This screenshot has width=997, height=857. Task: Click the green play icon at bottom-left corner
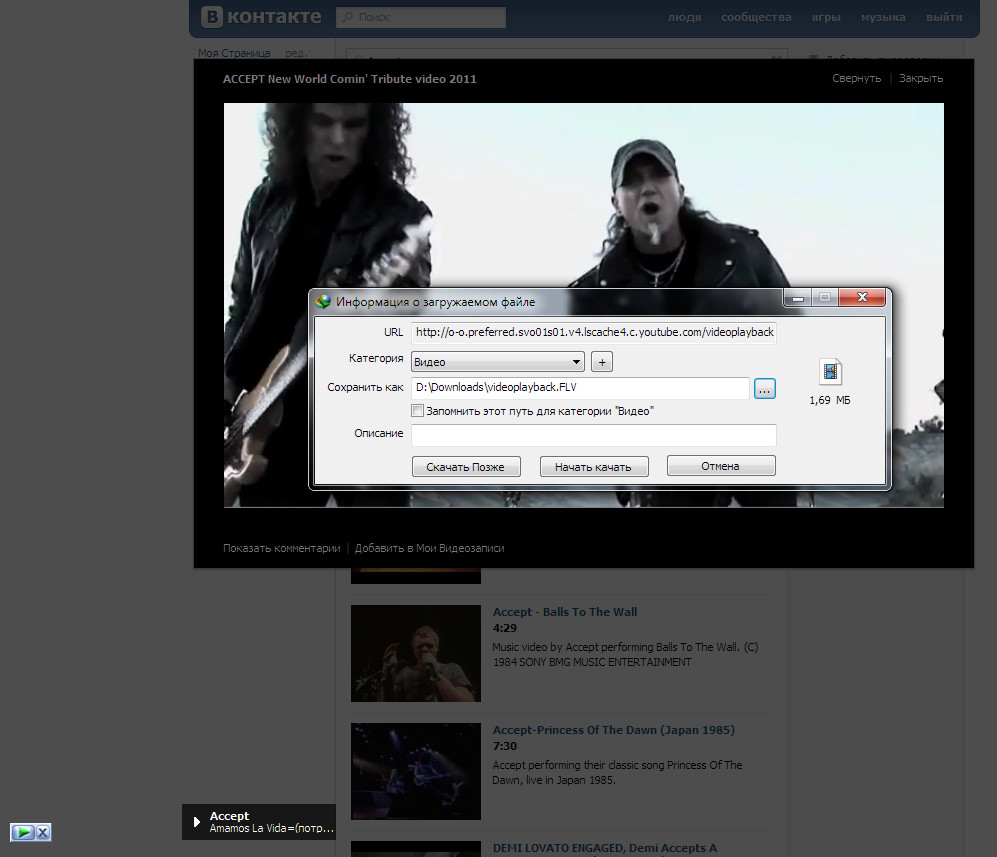(22, 832)
